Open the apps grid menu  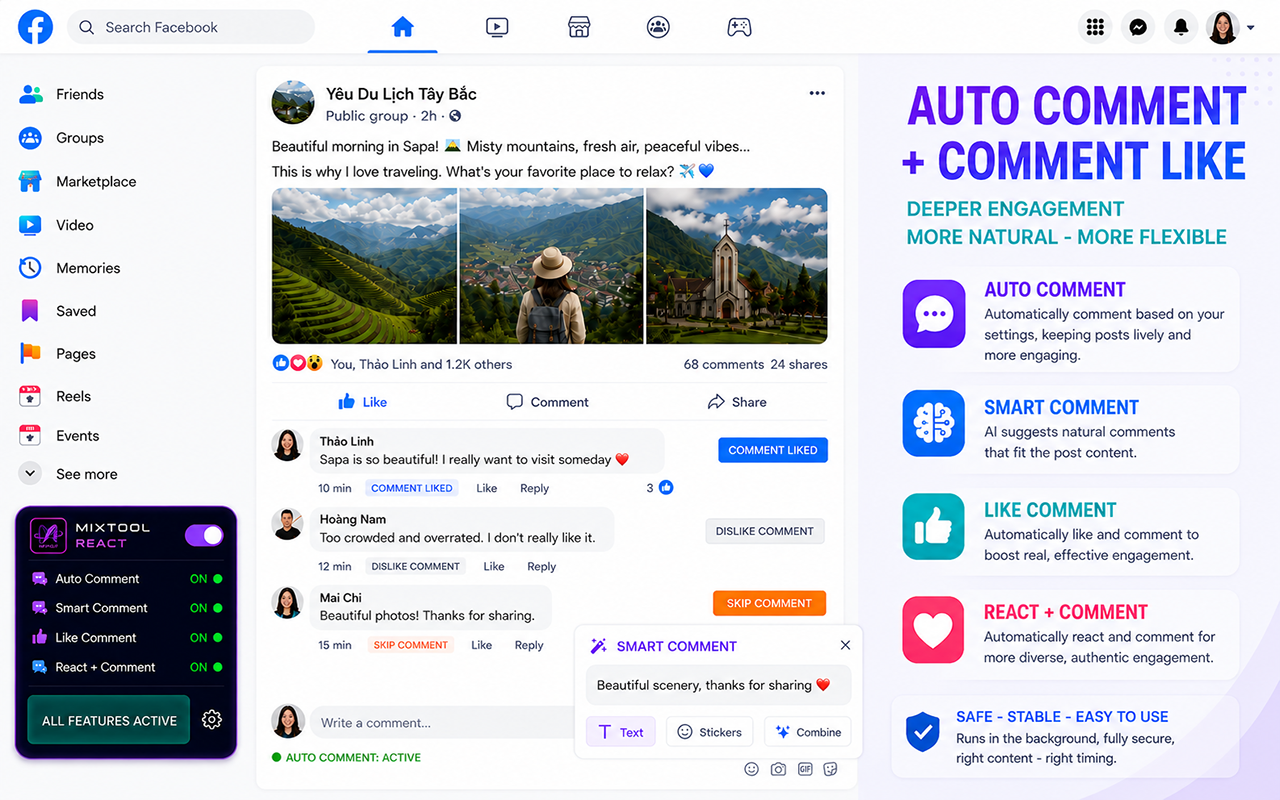pos(1096,27)
